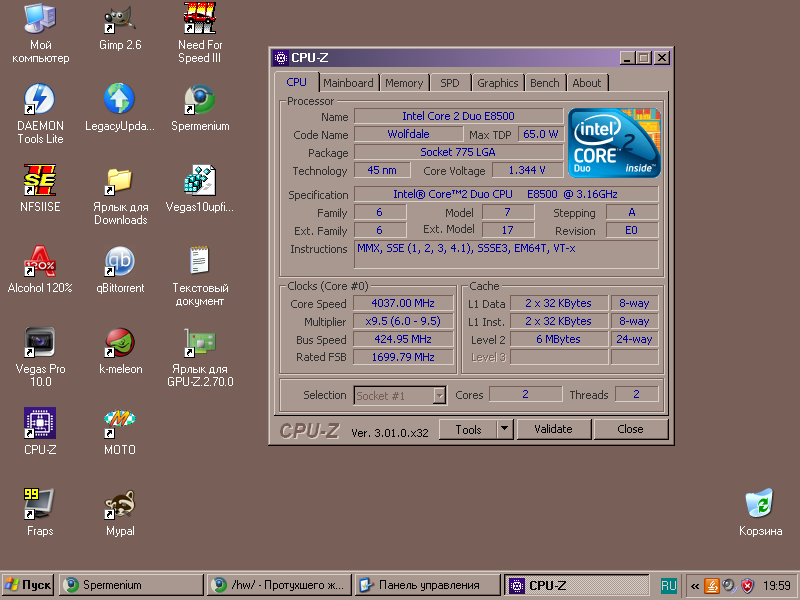The height and width of the screenshot is (600, 800).
Task: Click the Rated FSB value 1699.79 MHz
Action: tap(403, 357)
